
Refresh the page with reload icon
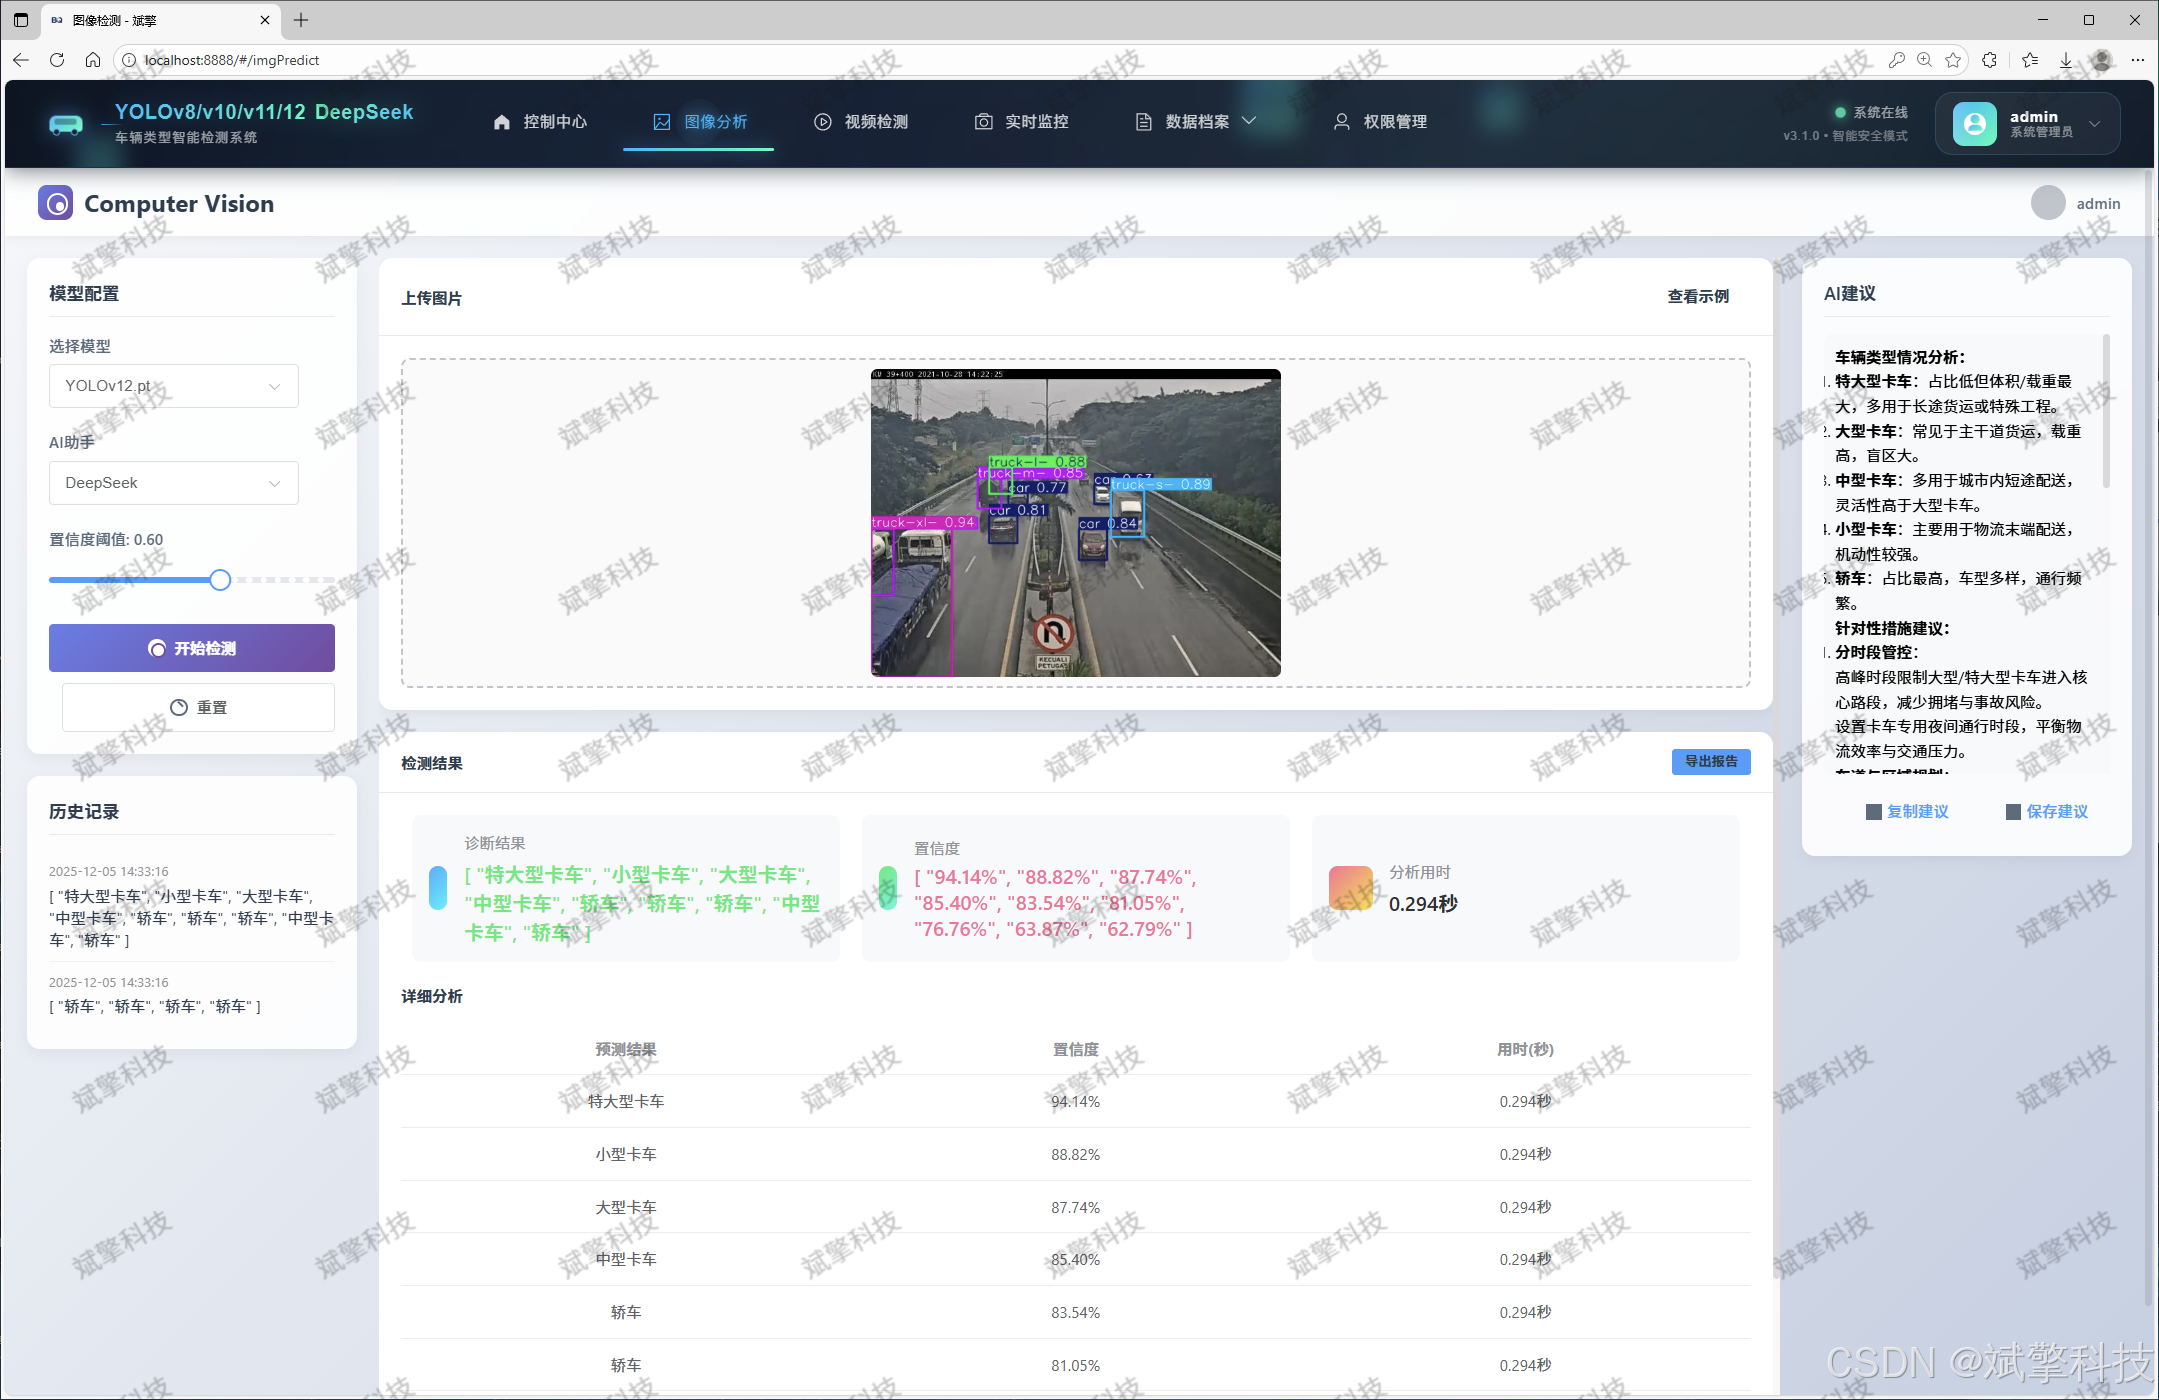pos(57,60)
